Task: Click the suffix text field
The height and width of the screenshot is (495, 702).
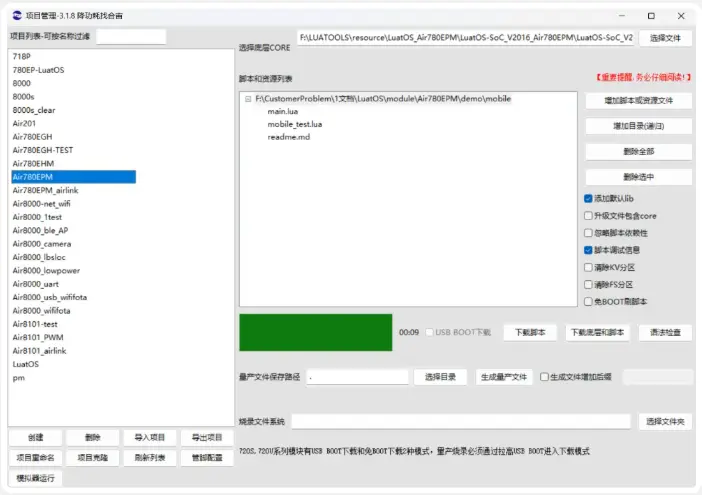Action: (x=657, y=377)
